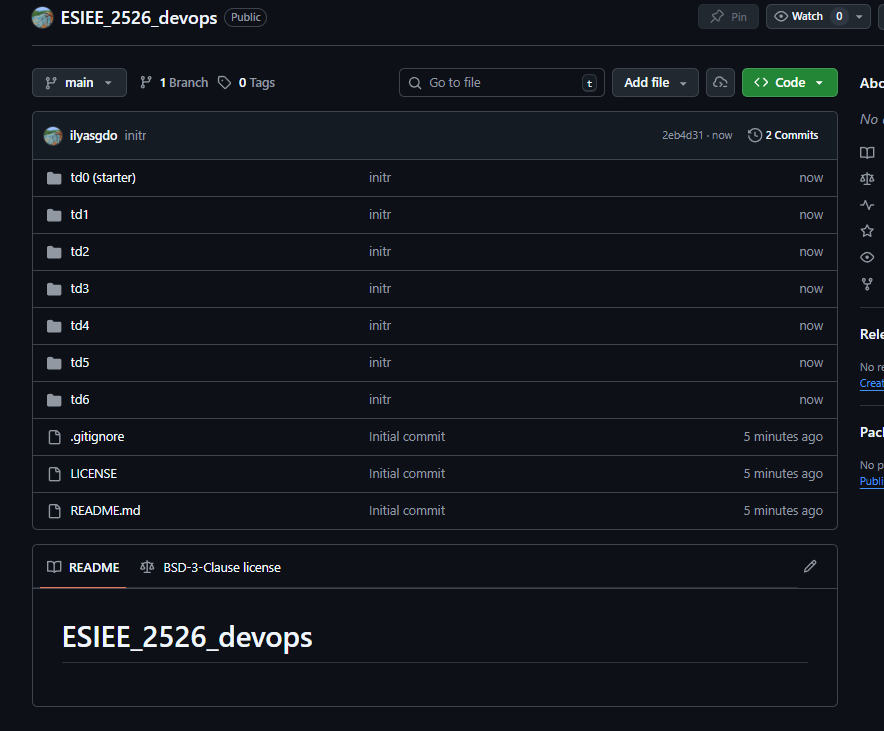The height and width of the screenshot is (731, 884).
Task: Open the td0 (starter) folder
Action: (103, 178)
